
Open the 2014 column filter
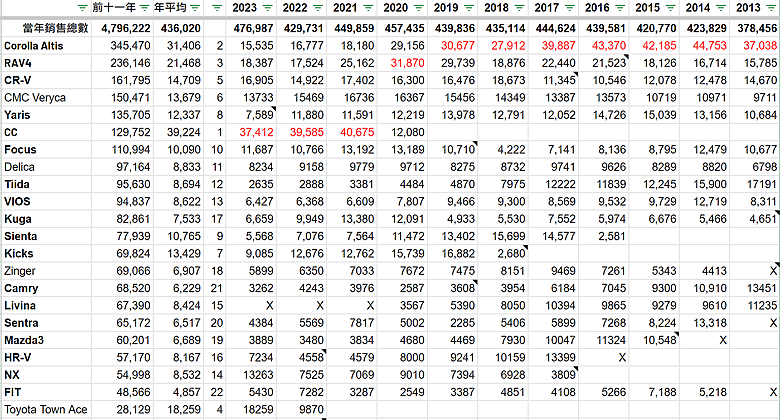[x=721, y=8]
